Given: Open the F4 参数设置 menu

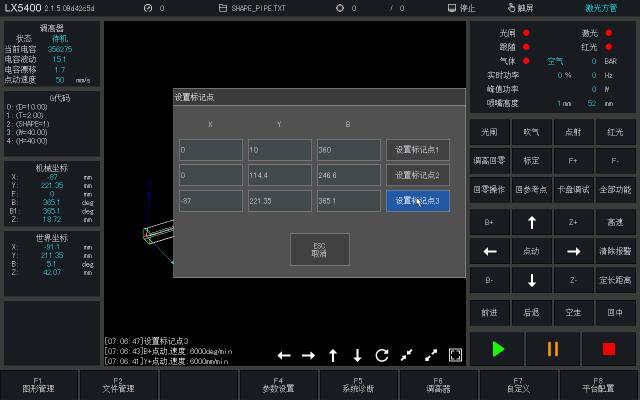Looking at the screenshot, I should click(278, 385).
